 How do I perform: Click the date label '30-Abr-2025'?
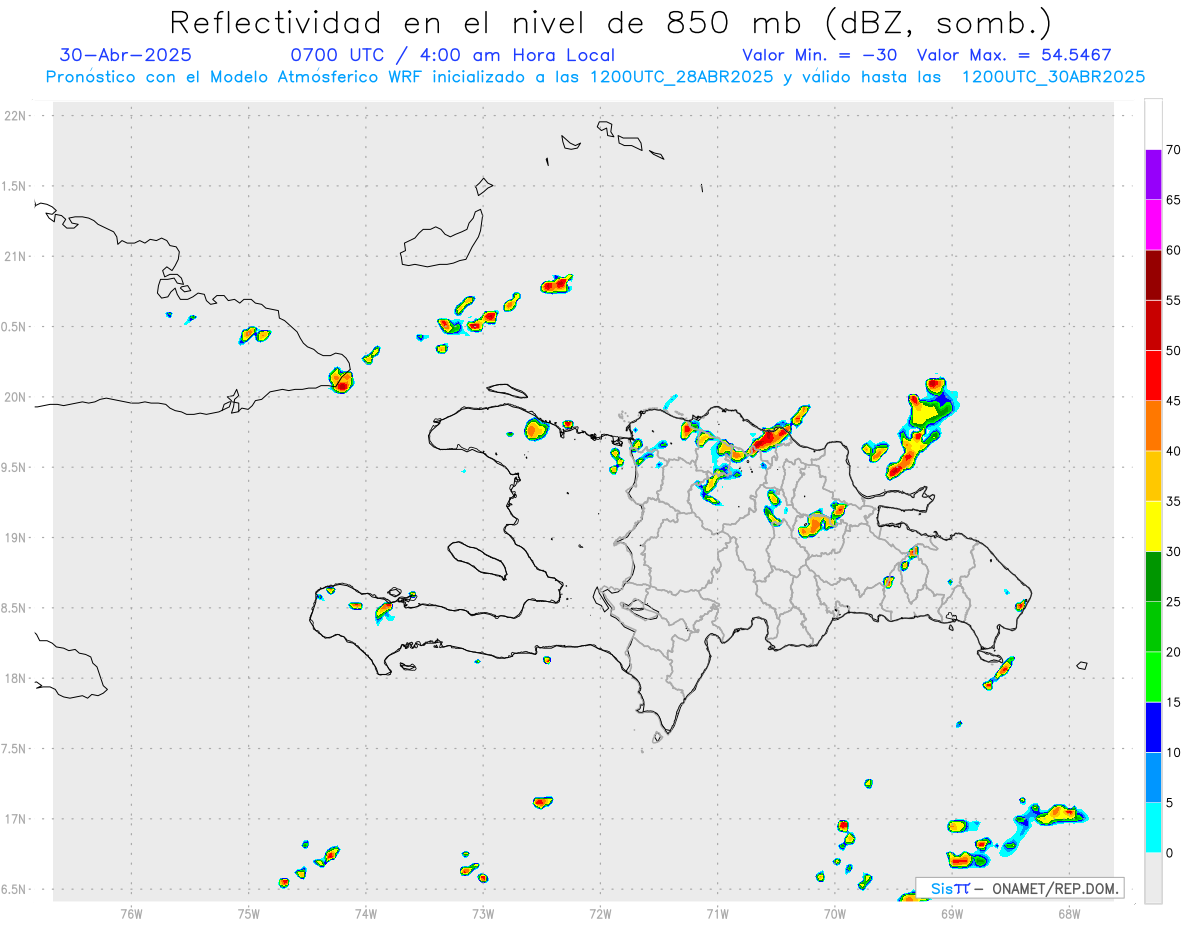126,55
